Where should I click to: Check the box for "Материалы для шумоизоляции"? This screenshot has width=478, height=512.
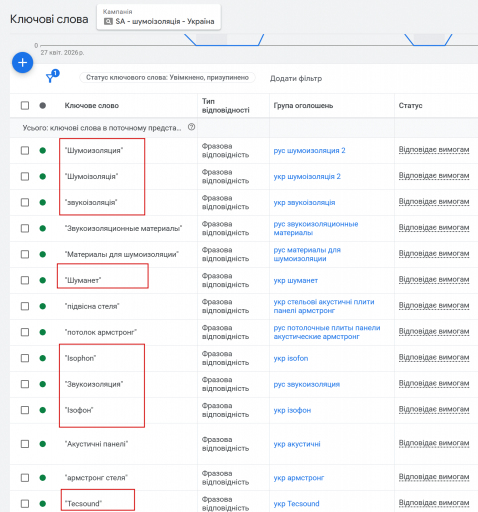(25, 254)
